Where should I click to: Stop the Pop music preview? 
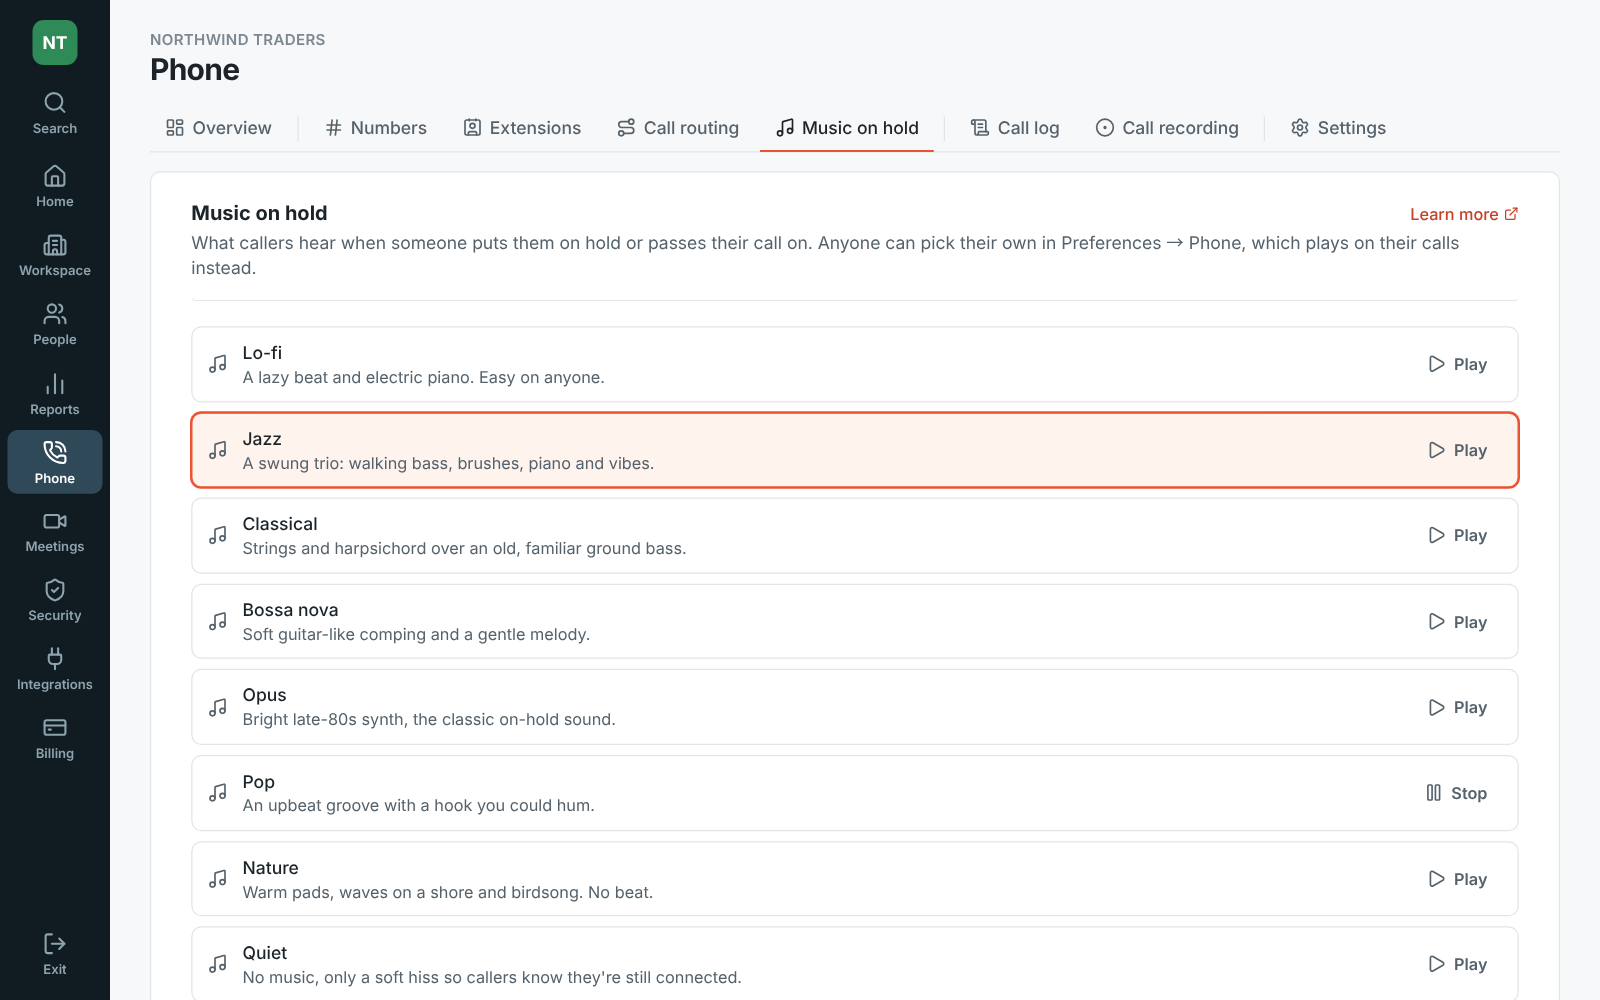(1457, 793)
